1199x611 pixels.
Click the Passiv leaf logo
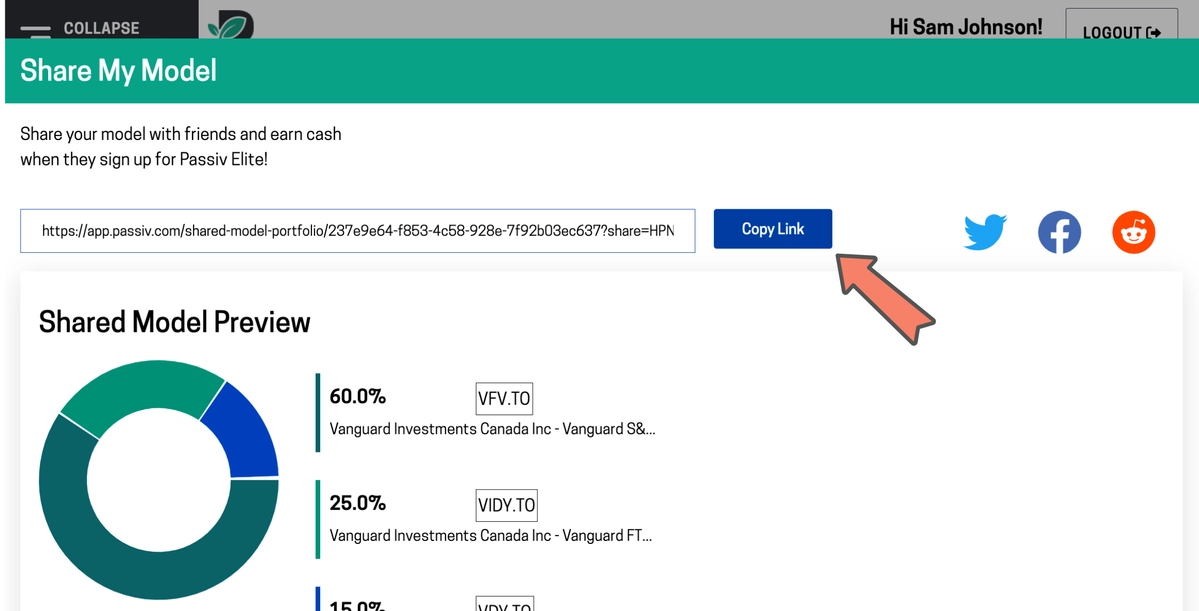click(231, 26)
